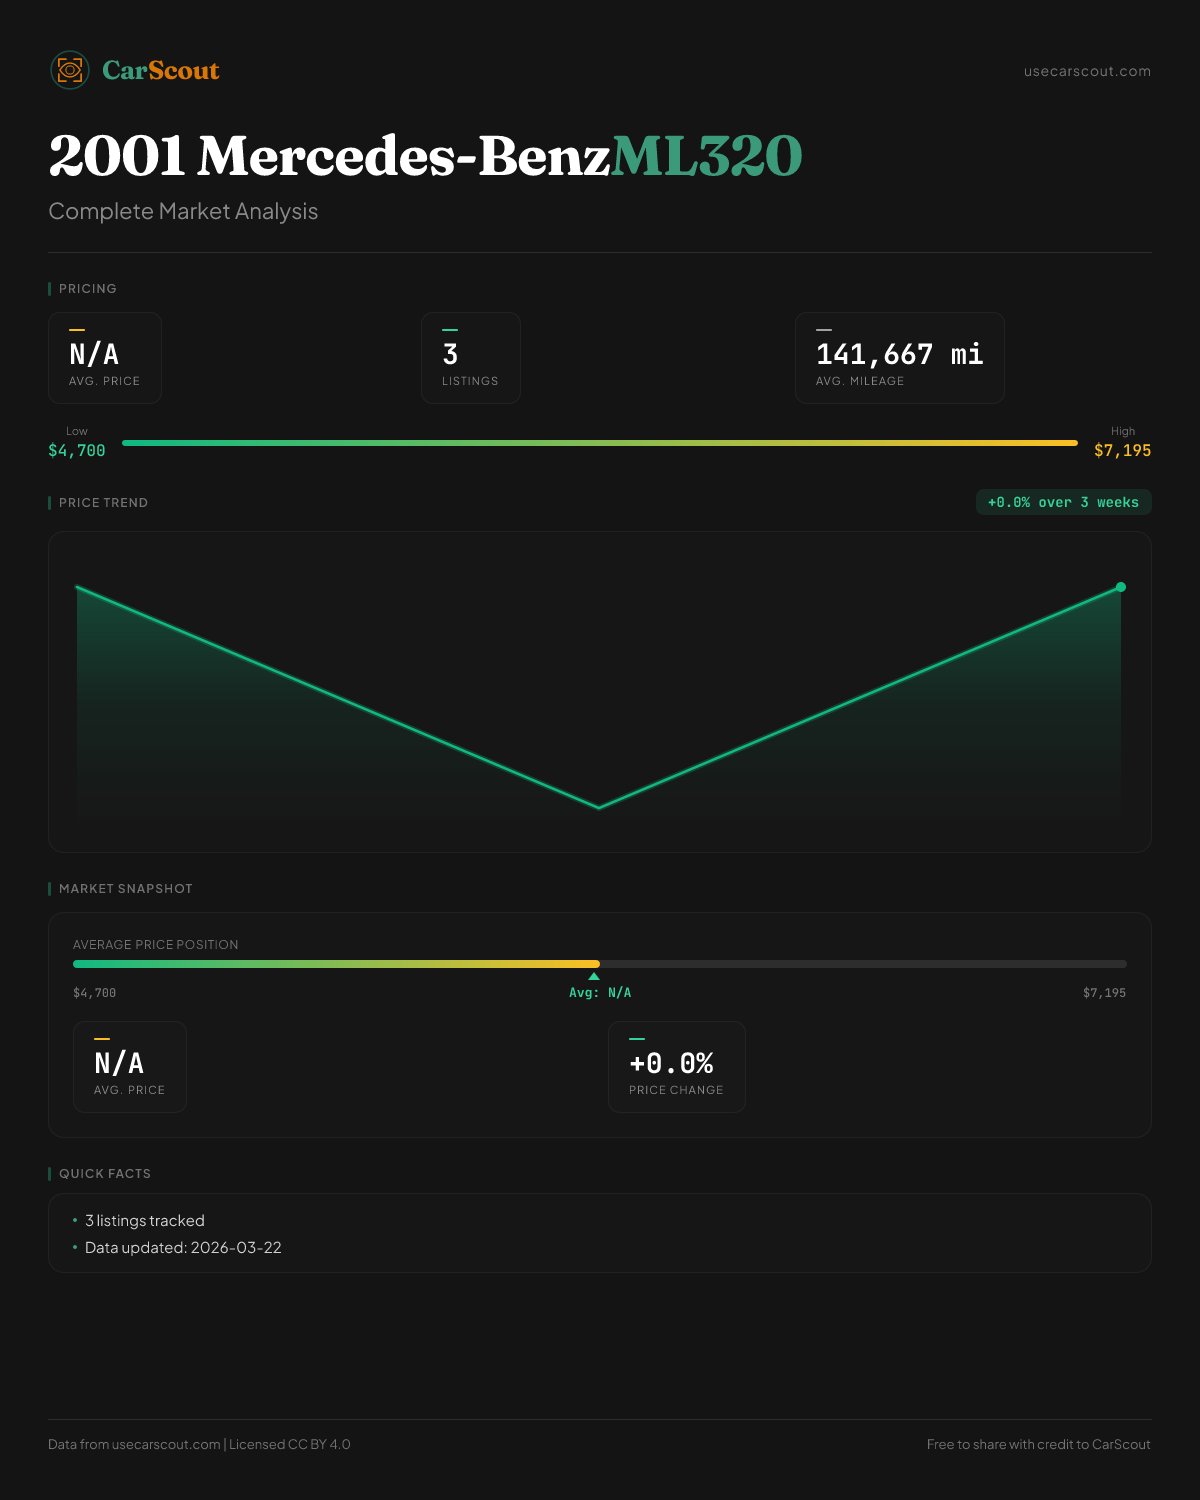Select the N/A average price card under Pricing
This screenshot has width=1200, height=1500.
point(105,358)
